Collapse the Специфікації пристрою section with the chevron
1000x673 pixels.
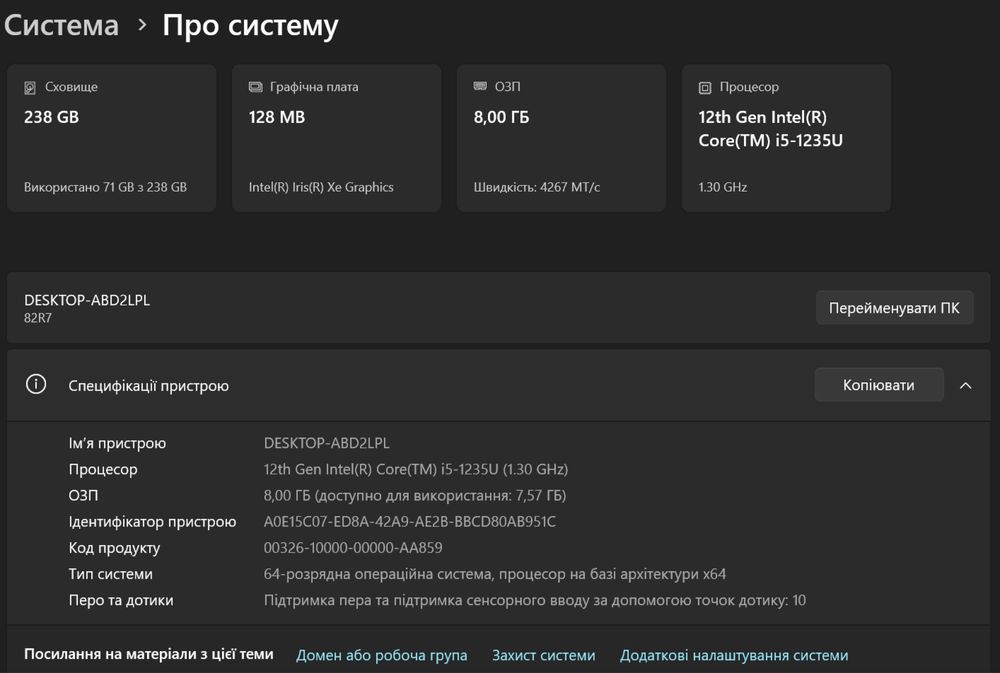point(966,385)
